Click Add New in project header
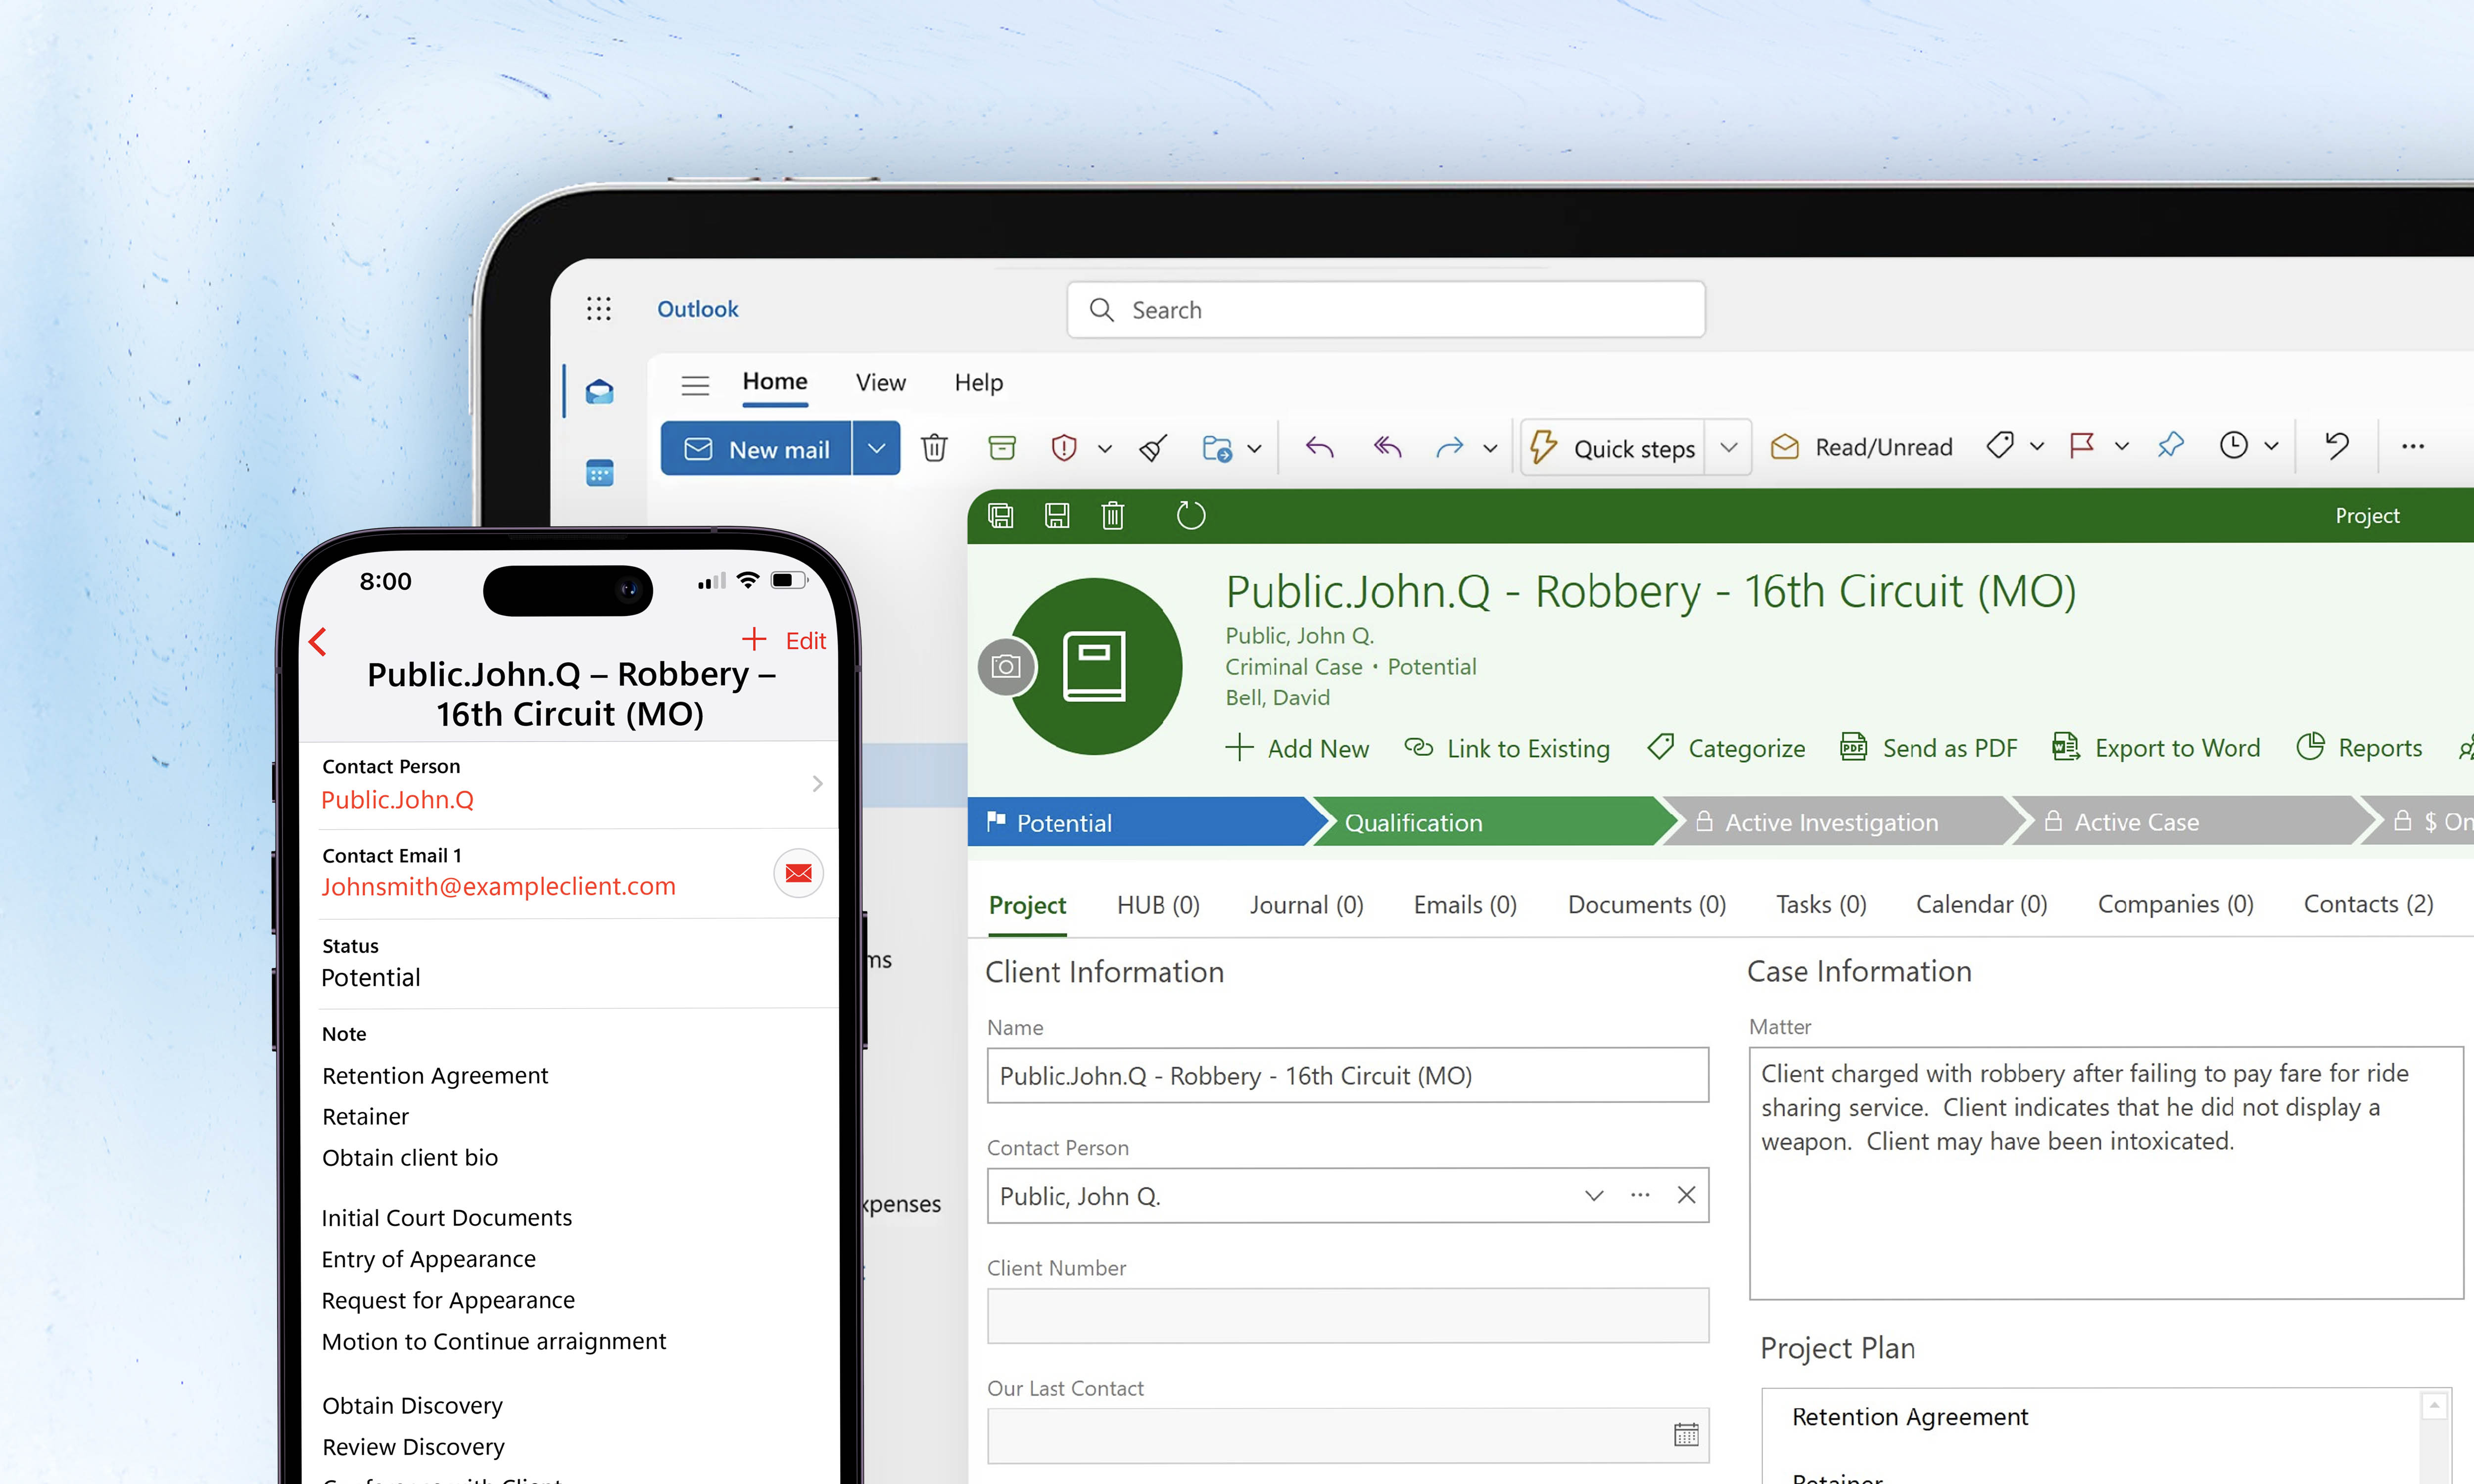The image size is (2474, 1484). tap(1297, 748)
